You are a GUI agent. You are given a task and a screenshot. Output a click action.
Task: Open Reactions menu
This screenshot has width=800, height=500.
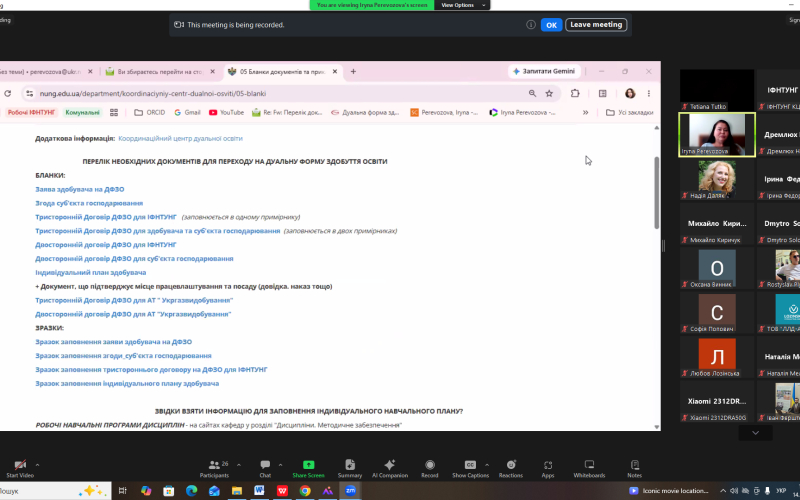(x=511, y=468)
